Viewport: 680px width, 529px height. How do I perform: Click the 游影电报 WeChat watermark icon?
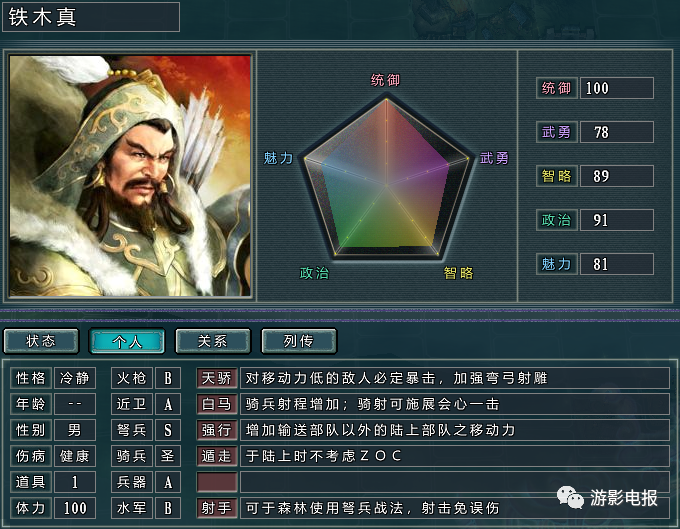point(570,497)
